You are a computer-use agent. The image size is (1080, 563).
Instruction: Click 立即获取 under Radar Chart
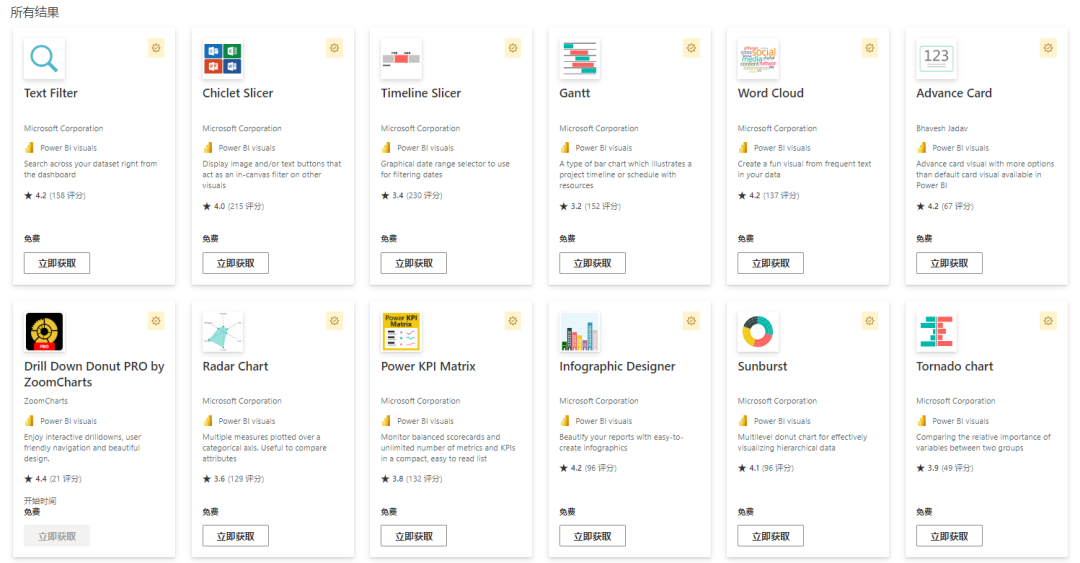(x=236, y=536)
